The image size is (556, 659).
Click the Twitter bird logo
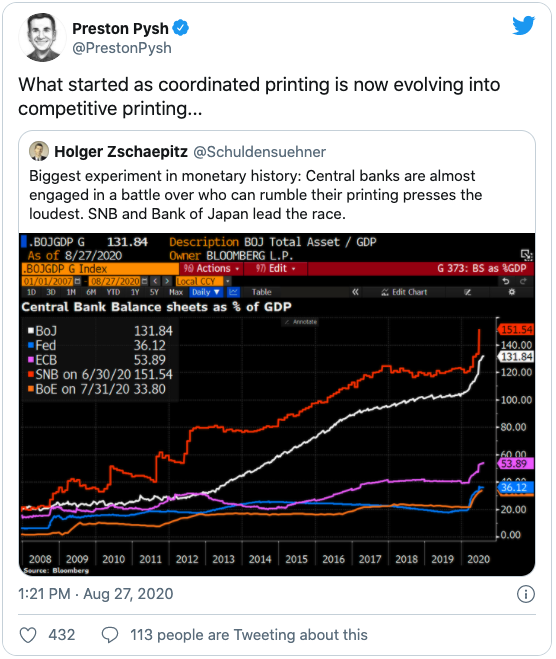[523, 25]
